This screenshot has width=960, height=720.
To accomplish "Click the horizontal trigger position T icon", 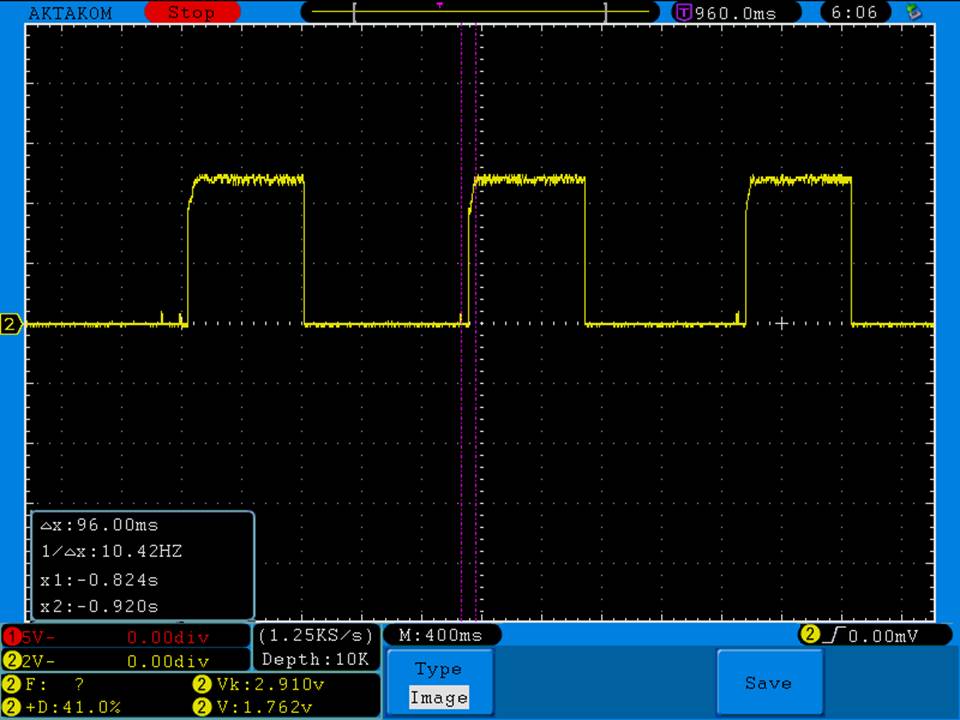I will (x=684, y=13).
